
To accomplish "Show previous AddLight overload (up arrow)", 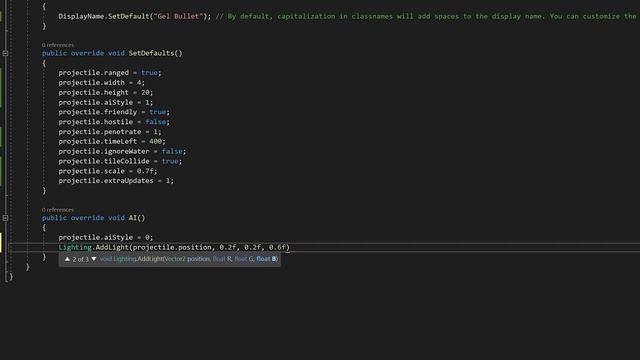I will pos(67,259).
